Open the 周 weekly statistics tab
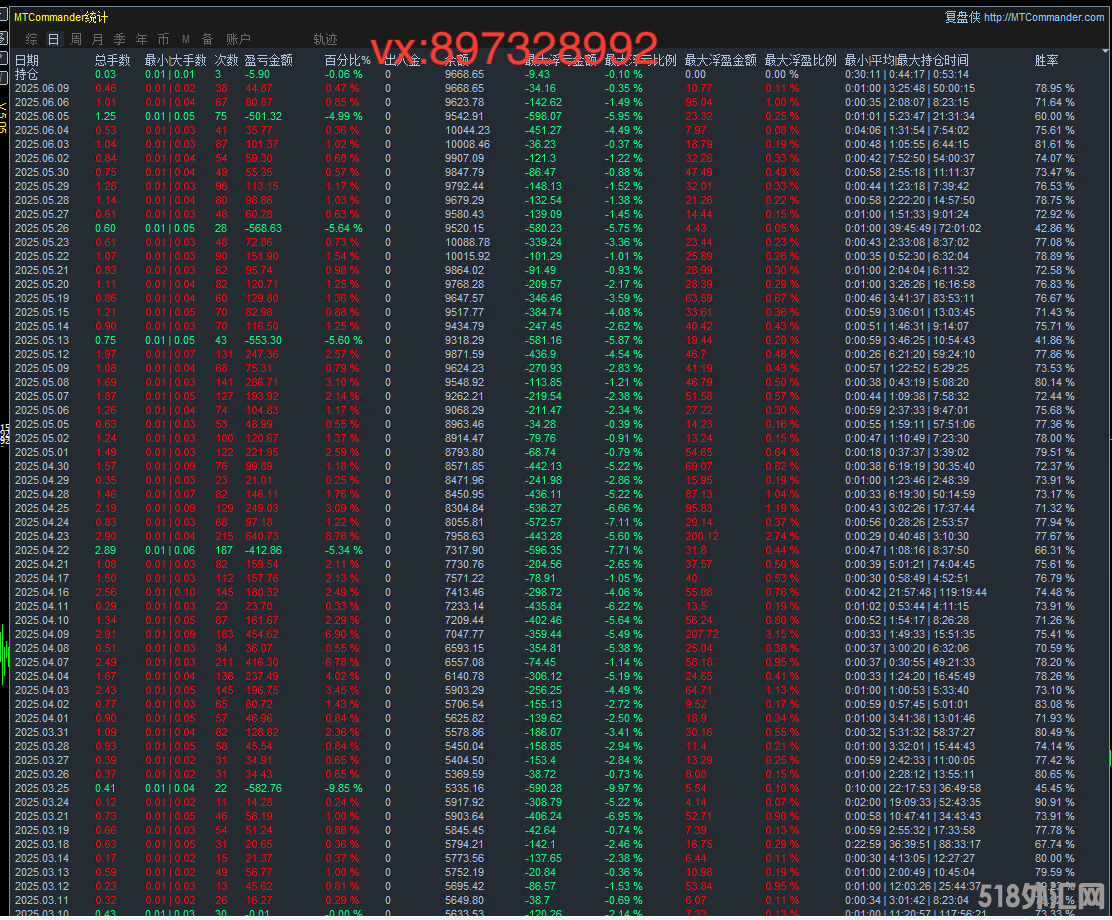Screen dimensions: 1112x920 76,39
